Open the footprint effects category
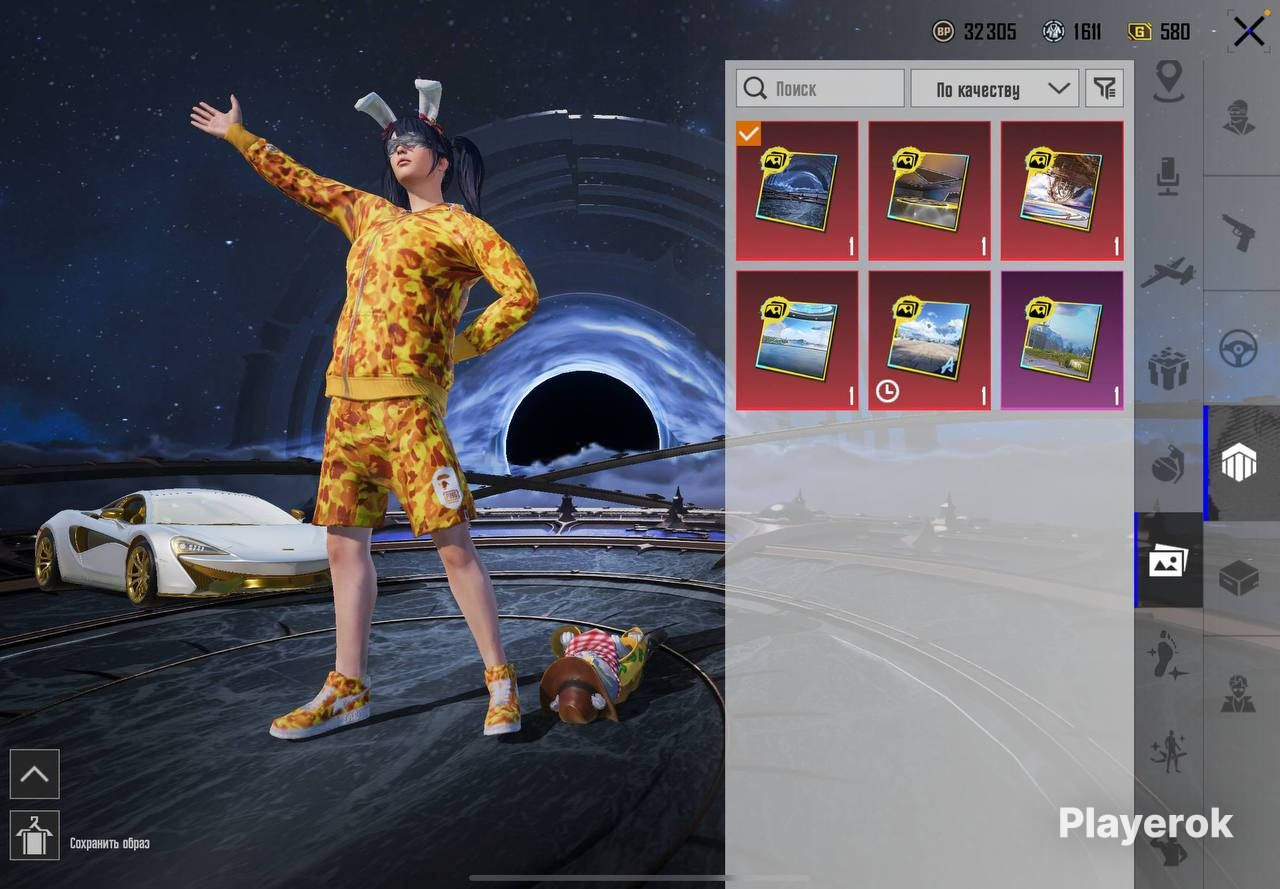 (x=1168, y=656)
